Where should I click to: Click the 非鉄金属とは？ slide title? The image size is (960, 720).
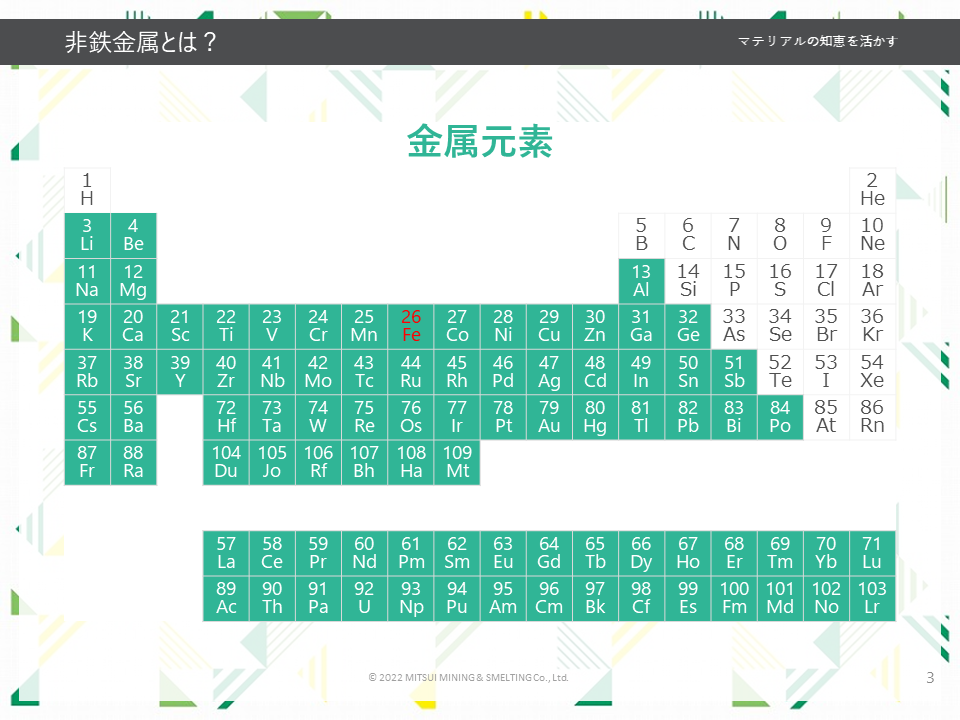pyautogui.click(x=141, y=43)
